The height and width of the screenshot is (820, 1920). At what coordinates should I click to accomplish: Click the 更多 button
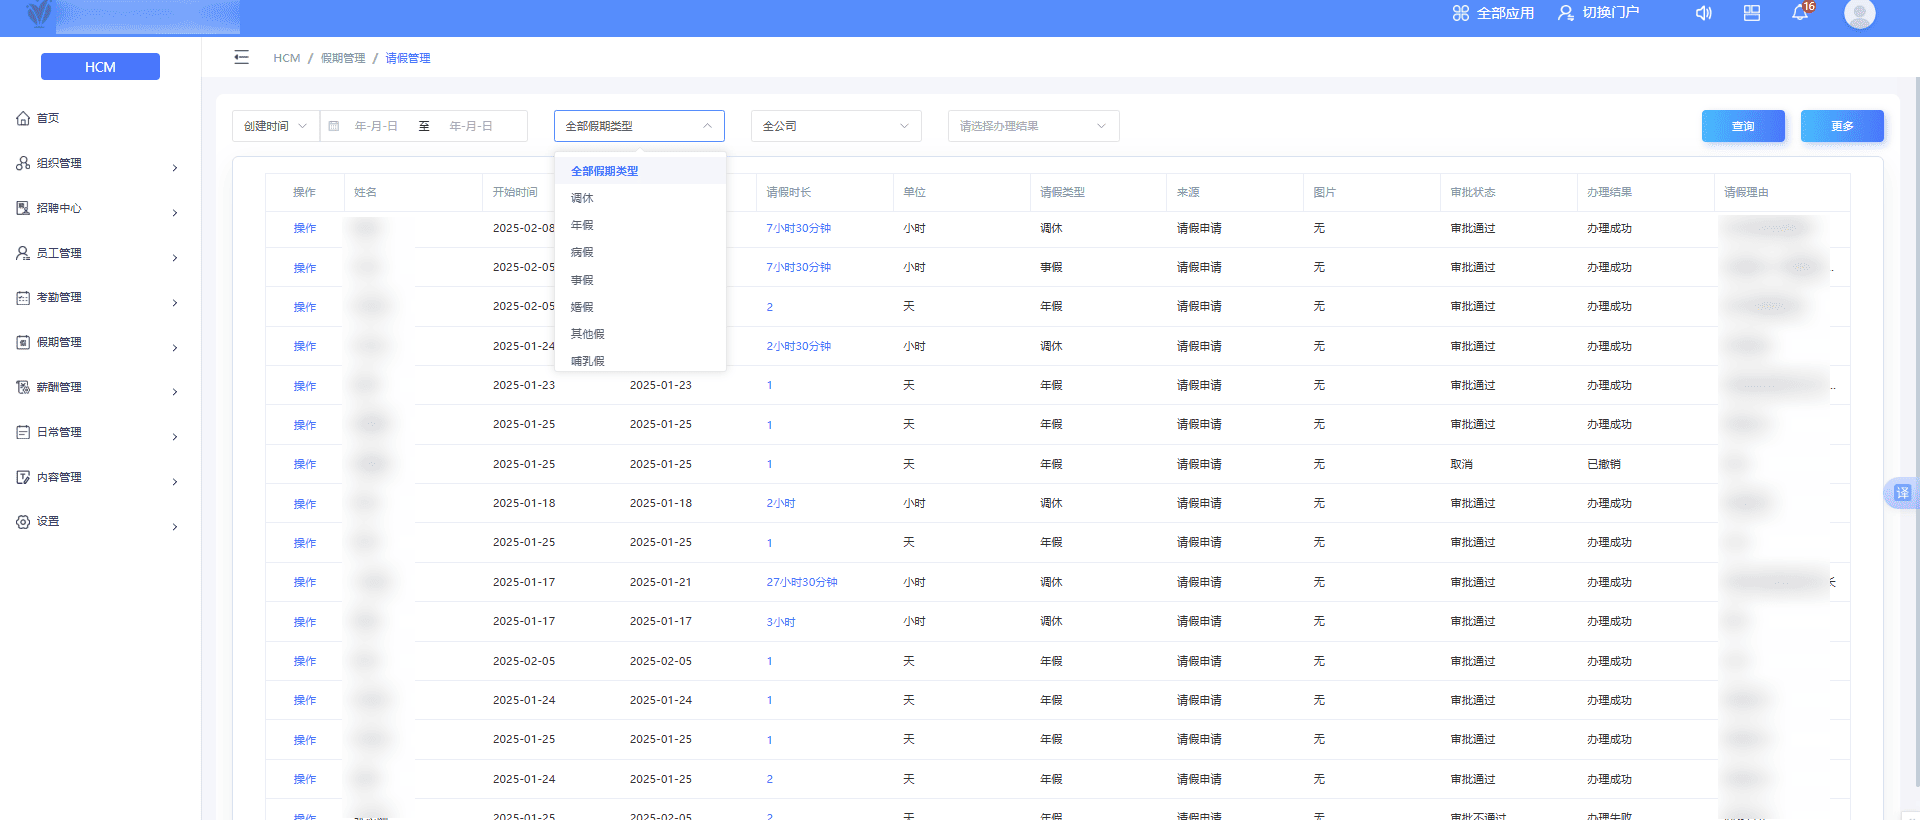(1841, 126)
